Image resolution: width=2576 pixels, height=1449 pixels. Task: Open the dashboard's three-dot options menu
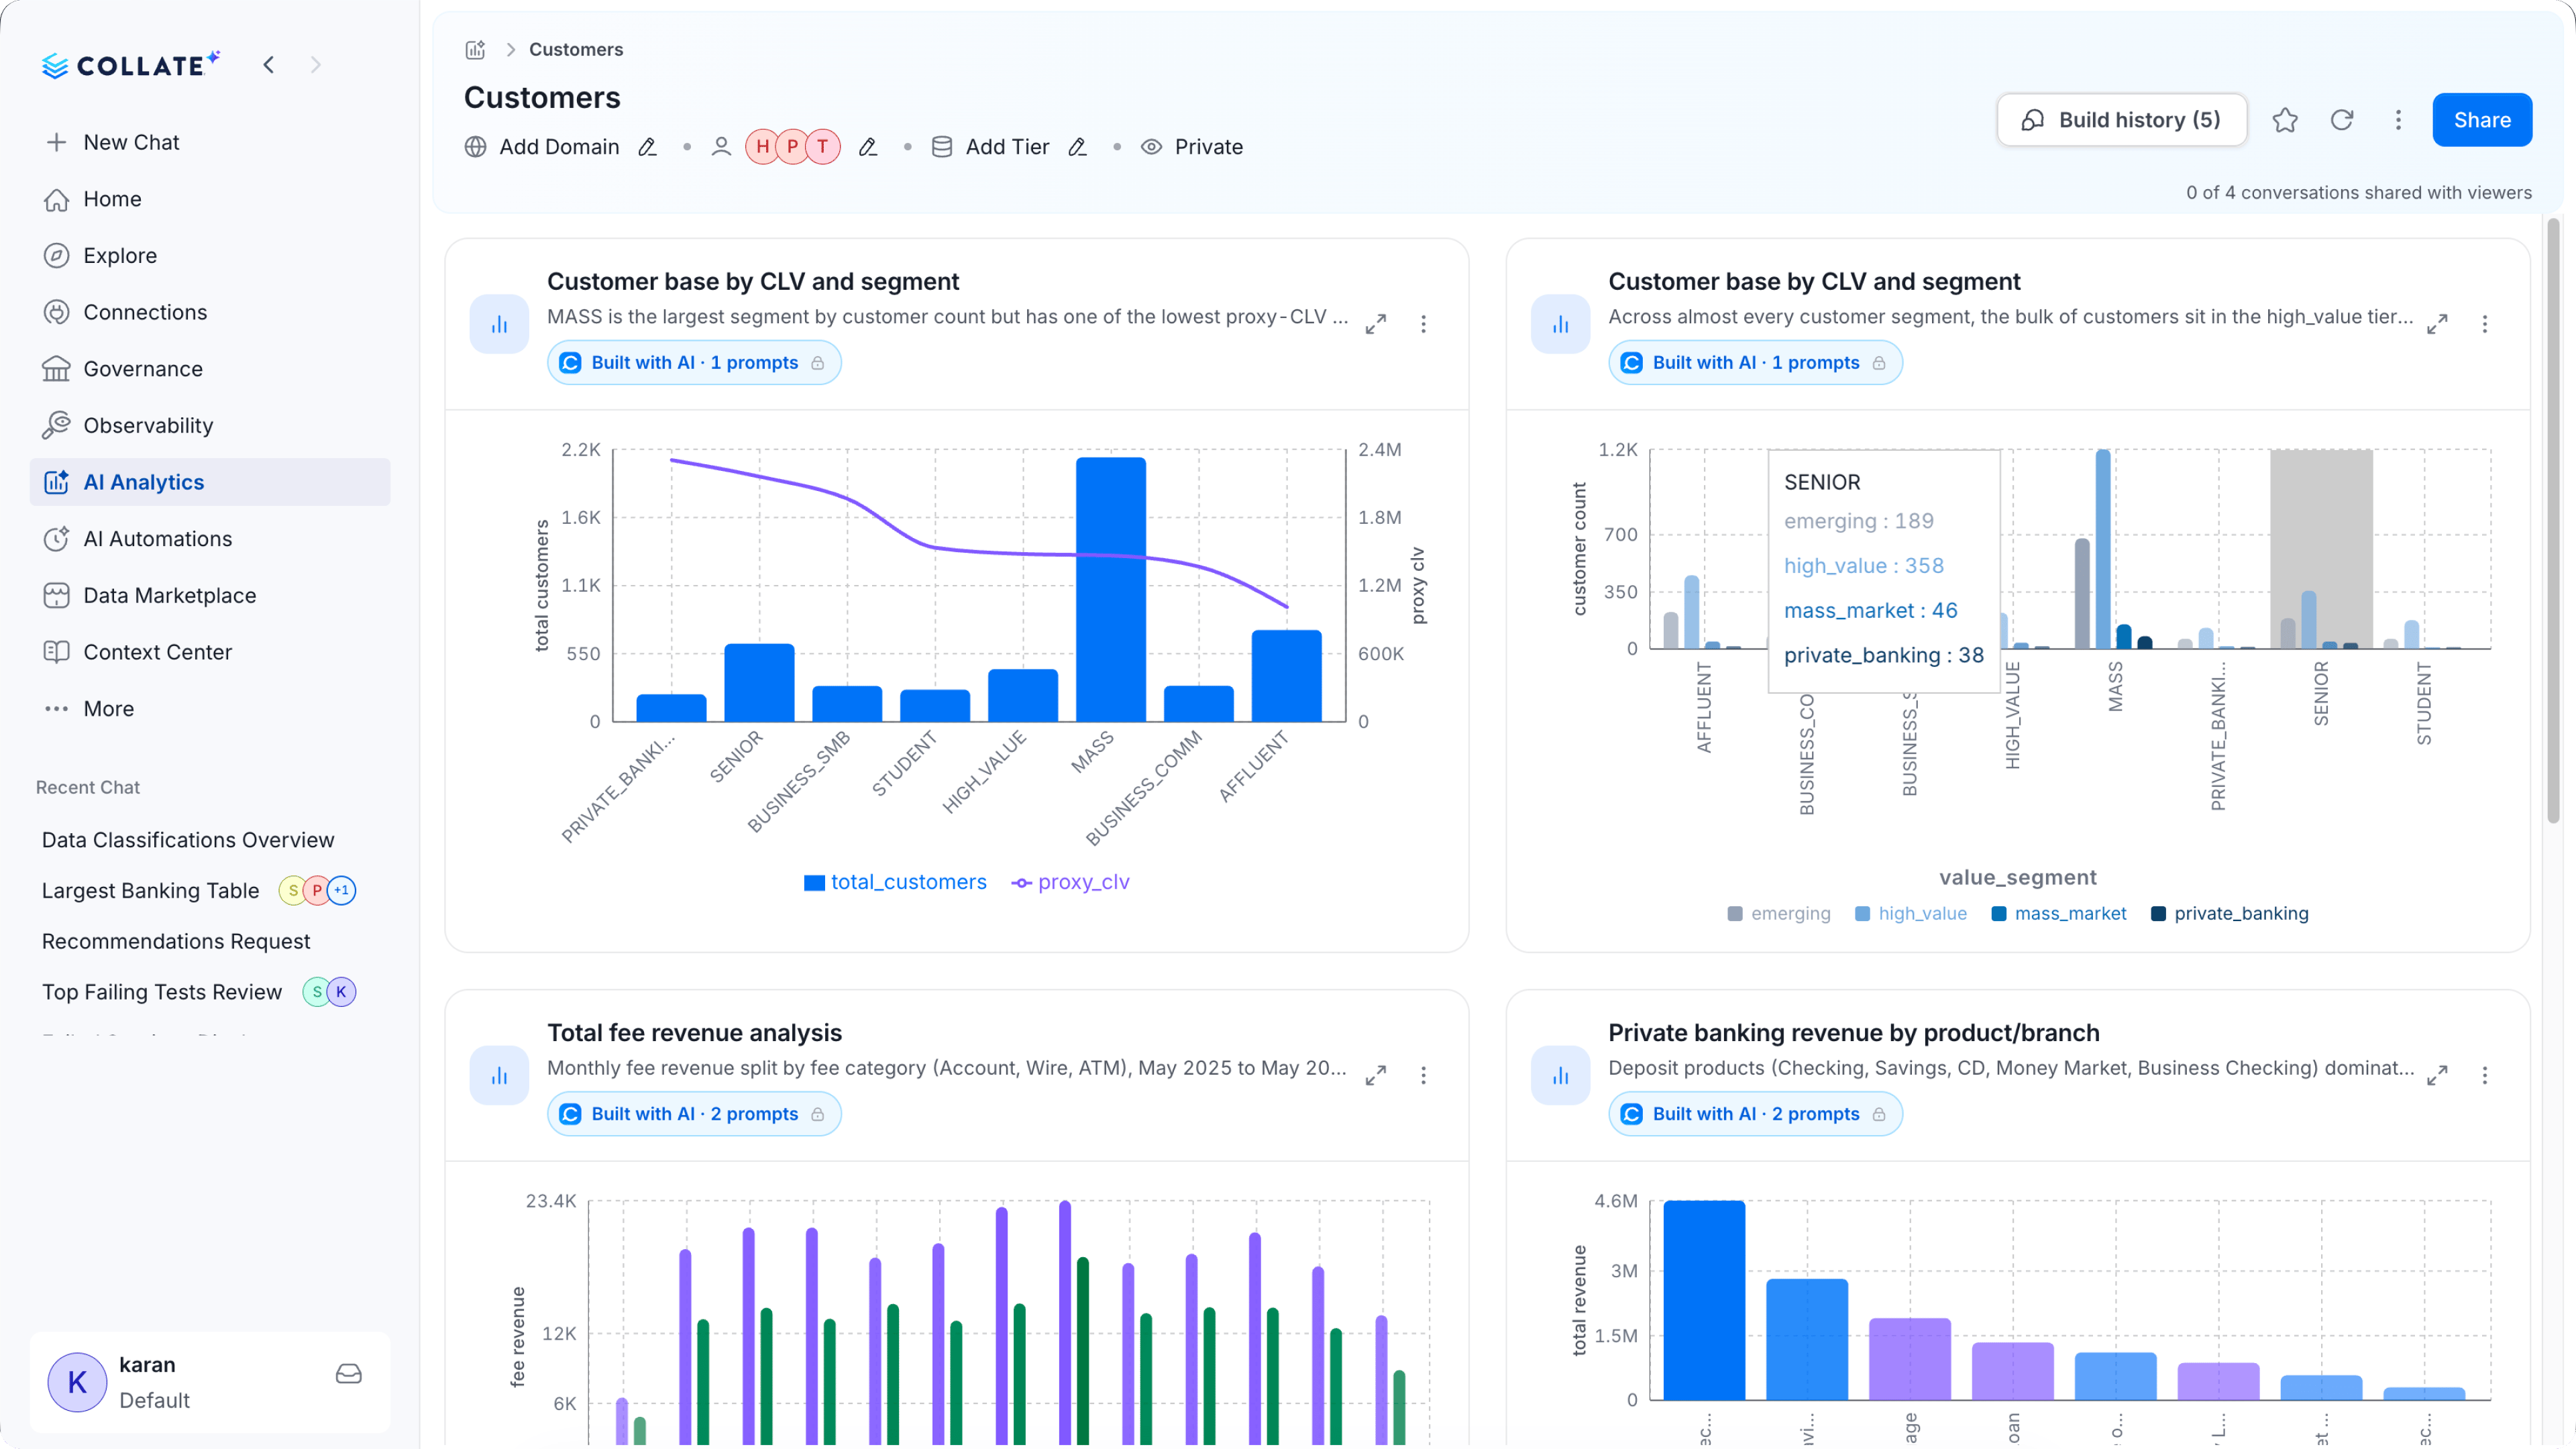pyautogui.click(x=2398, y=120)
